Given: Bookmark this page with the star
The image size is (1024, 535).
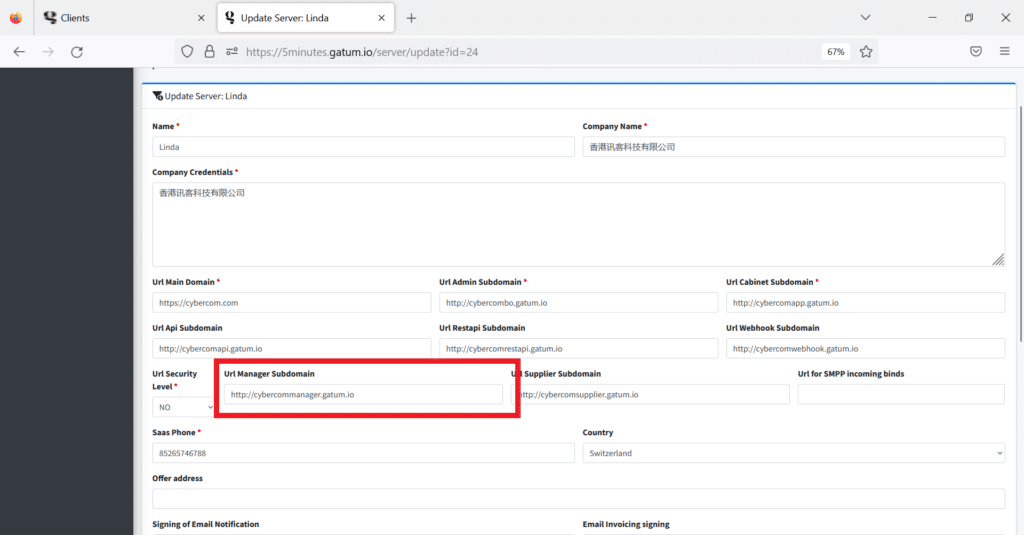Looking at the screenshot, I should [x=866, y=52].
